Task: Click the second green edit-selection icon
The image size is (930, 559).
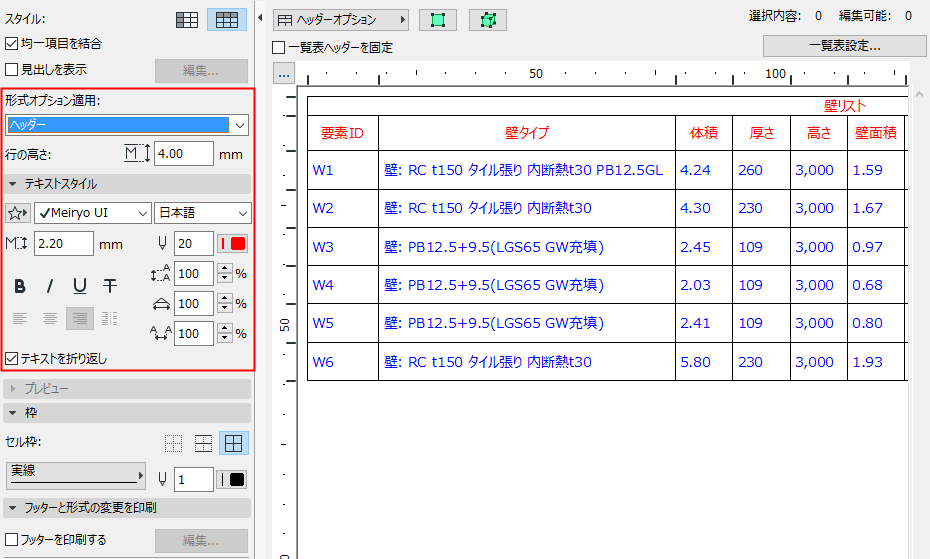Action: (488, 20)
